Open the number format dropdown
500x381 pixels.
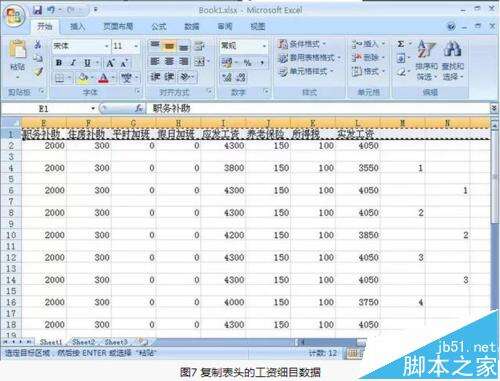click(x=264, y=46)
